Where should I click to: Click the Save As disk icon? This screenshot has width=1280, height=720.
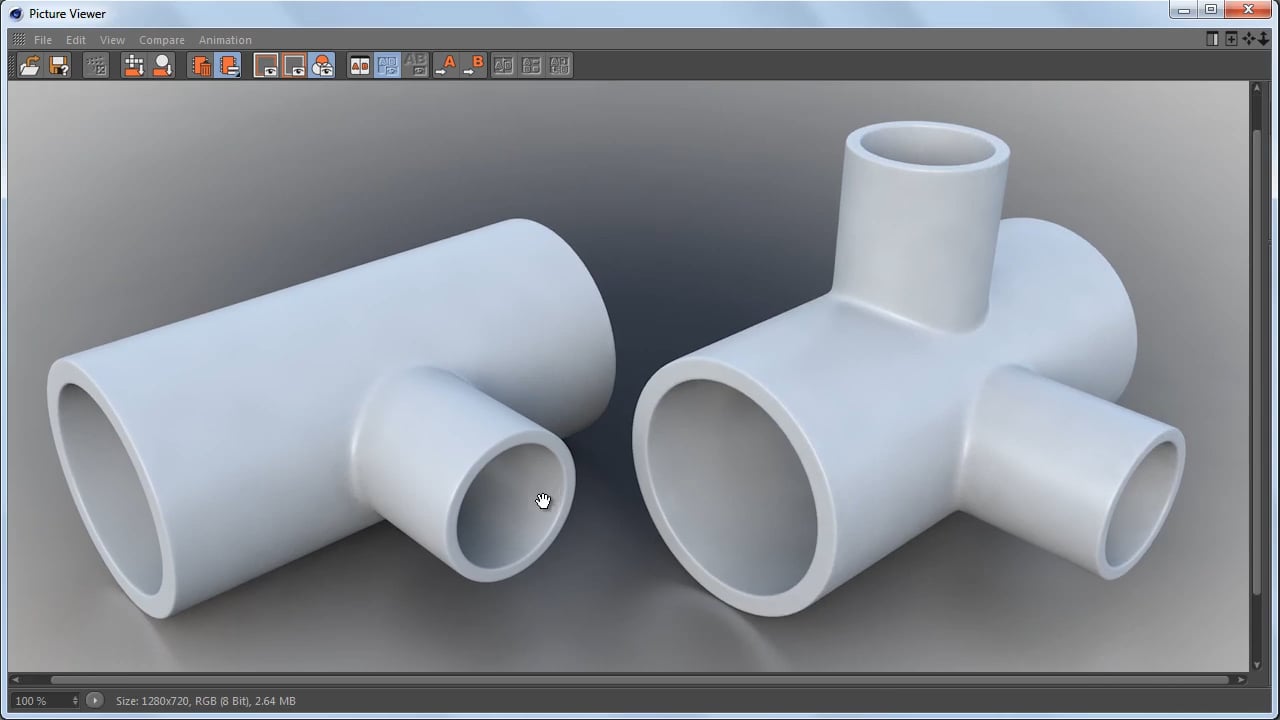[60, 66]
